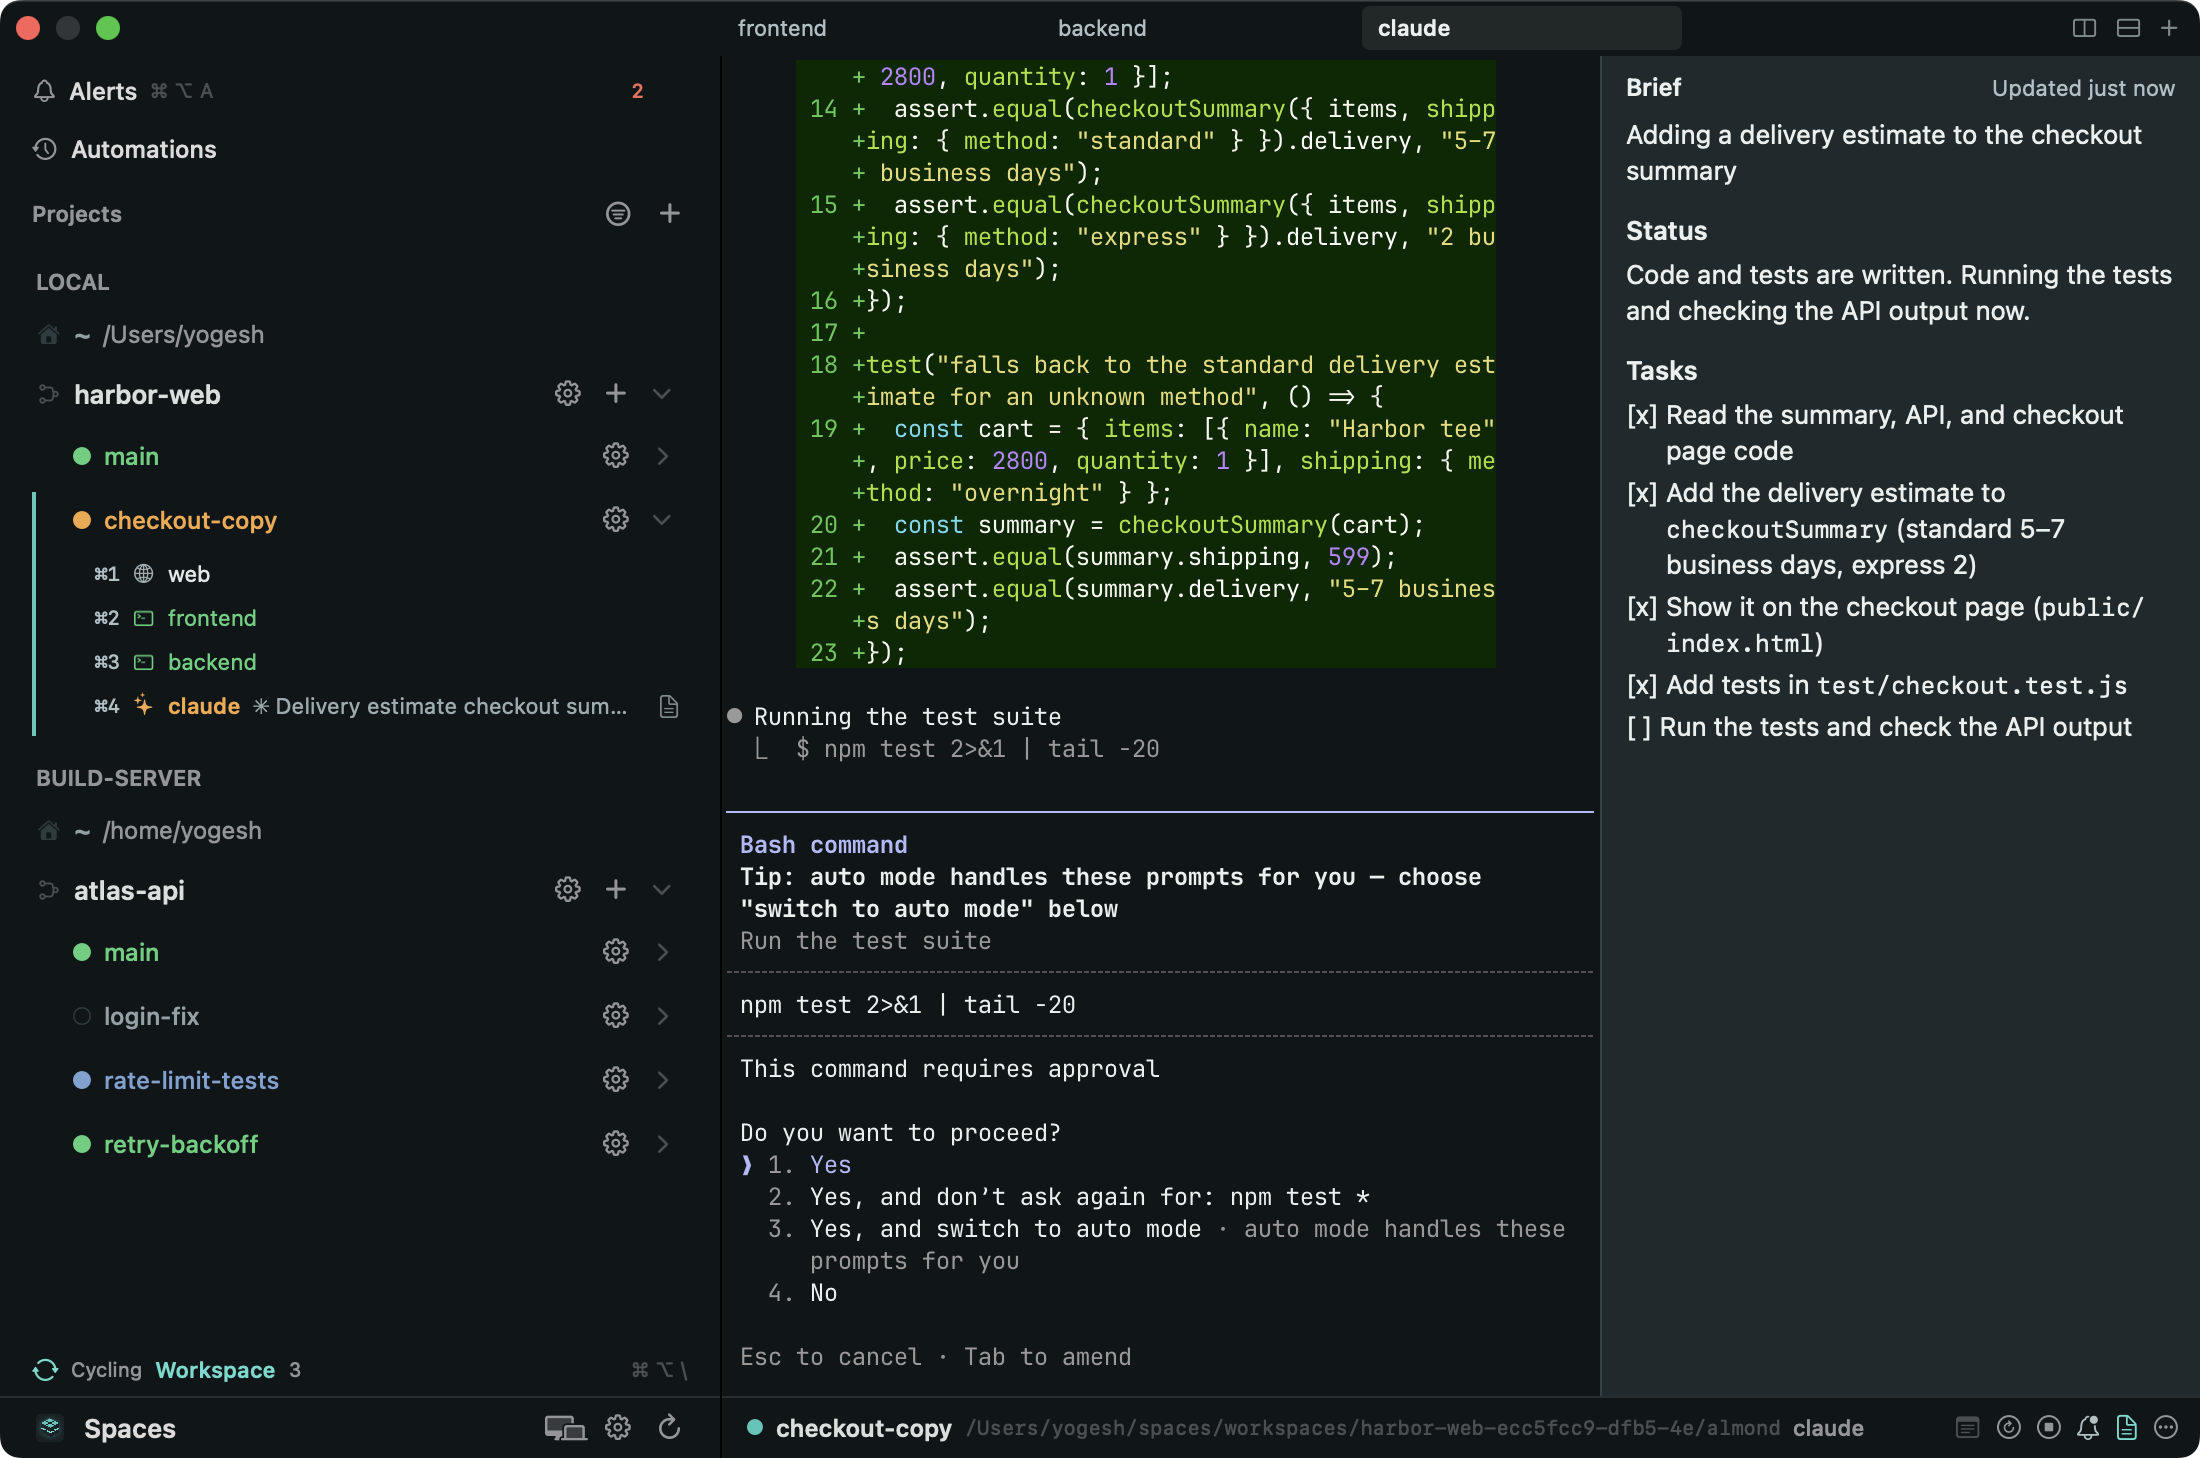This screenshot has width=2200, height=1458.
Task: Open the frontend terminal under checkout-copy
Action: pos(211,618)
